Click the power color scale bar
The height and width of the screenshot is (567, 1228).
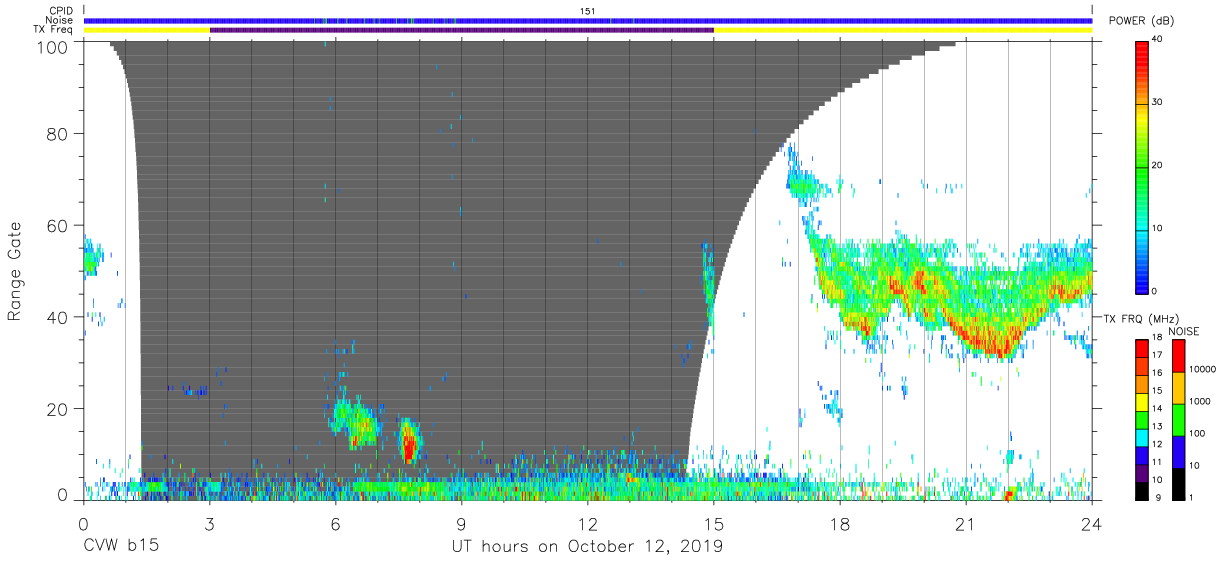(1142, 165)
